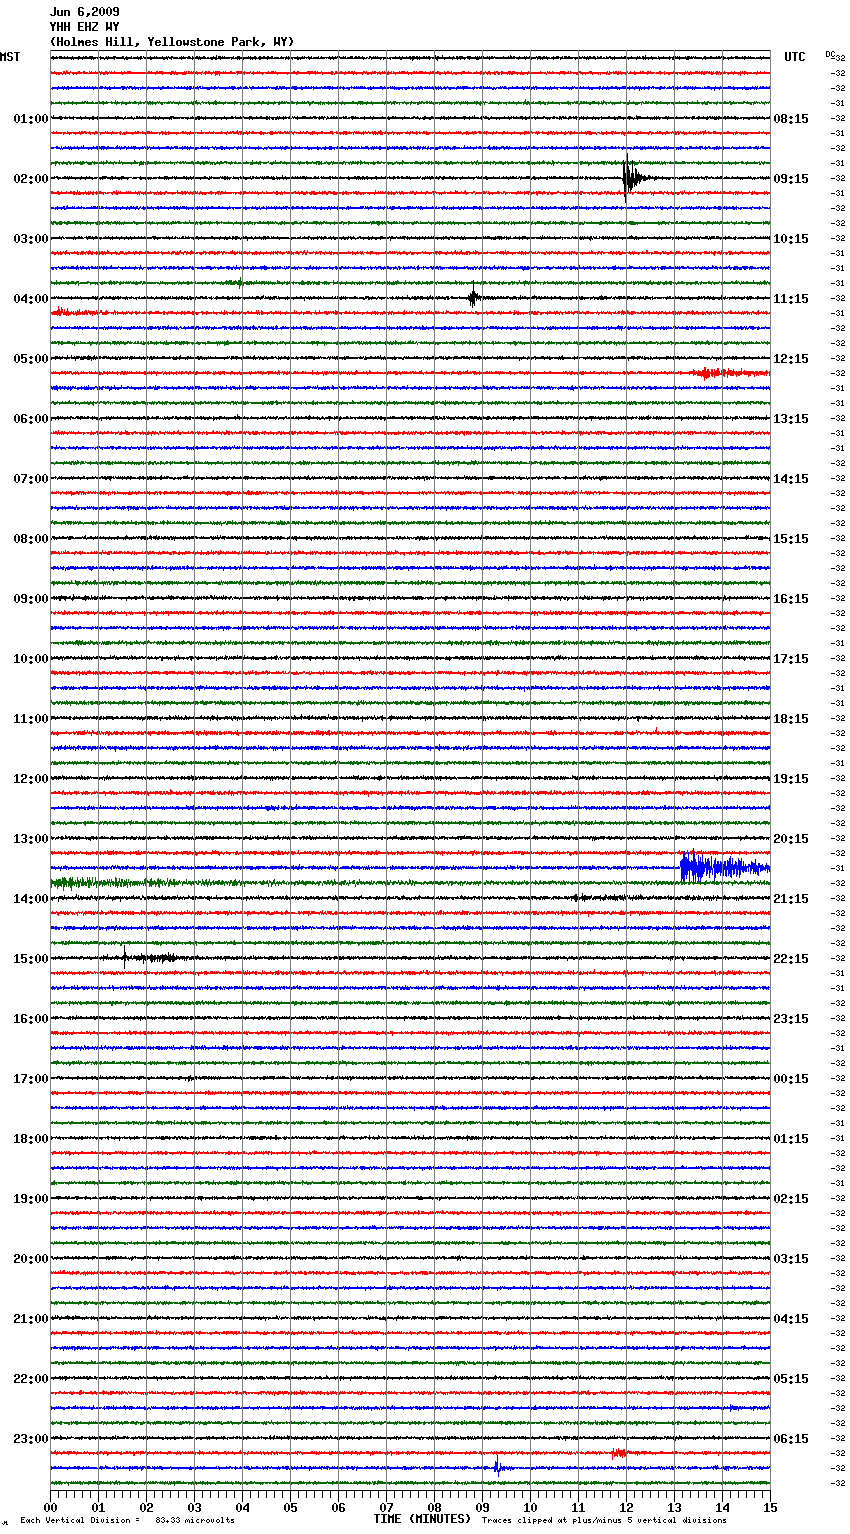Click the '19:00' MST time label
Screen dimensions: 850x1534
coord(31,1199)
